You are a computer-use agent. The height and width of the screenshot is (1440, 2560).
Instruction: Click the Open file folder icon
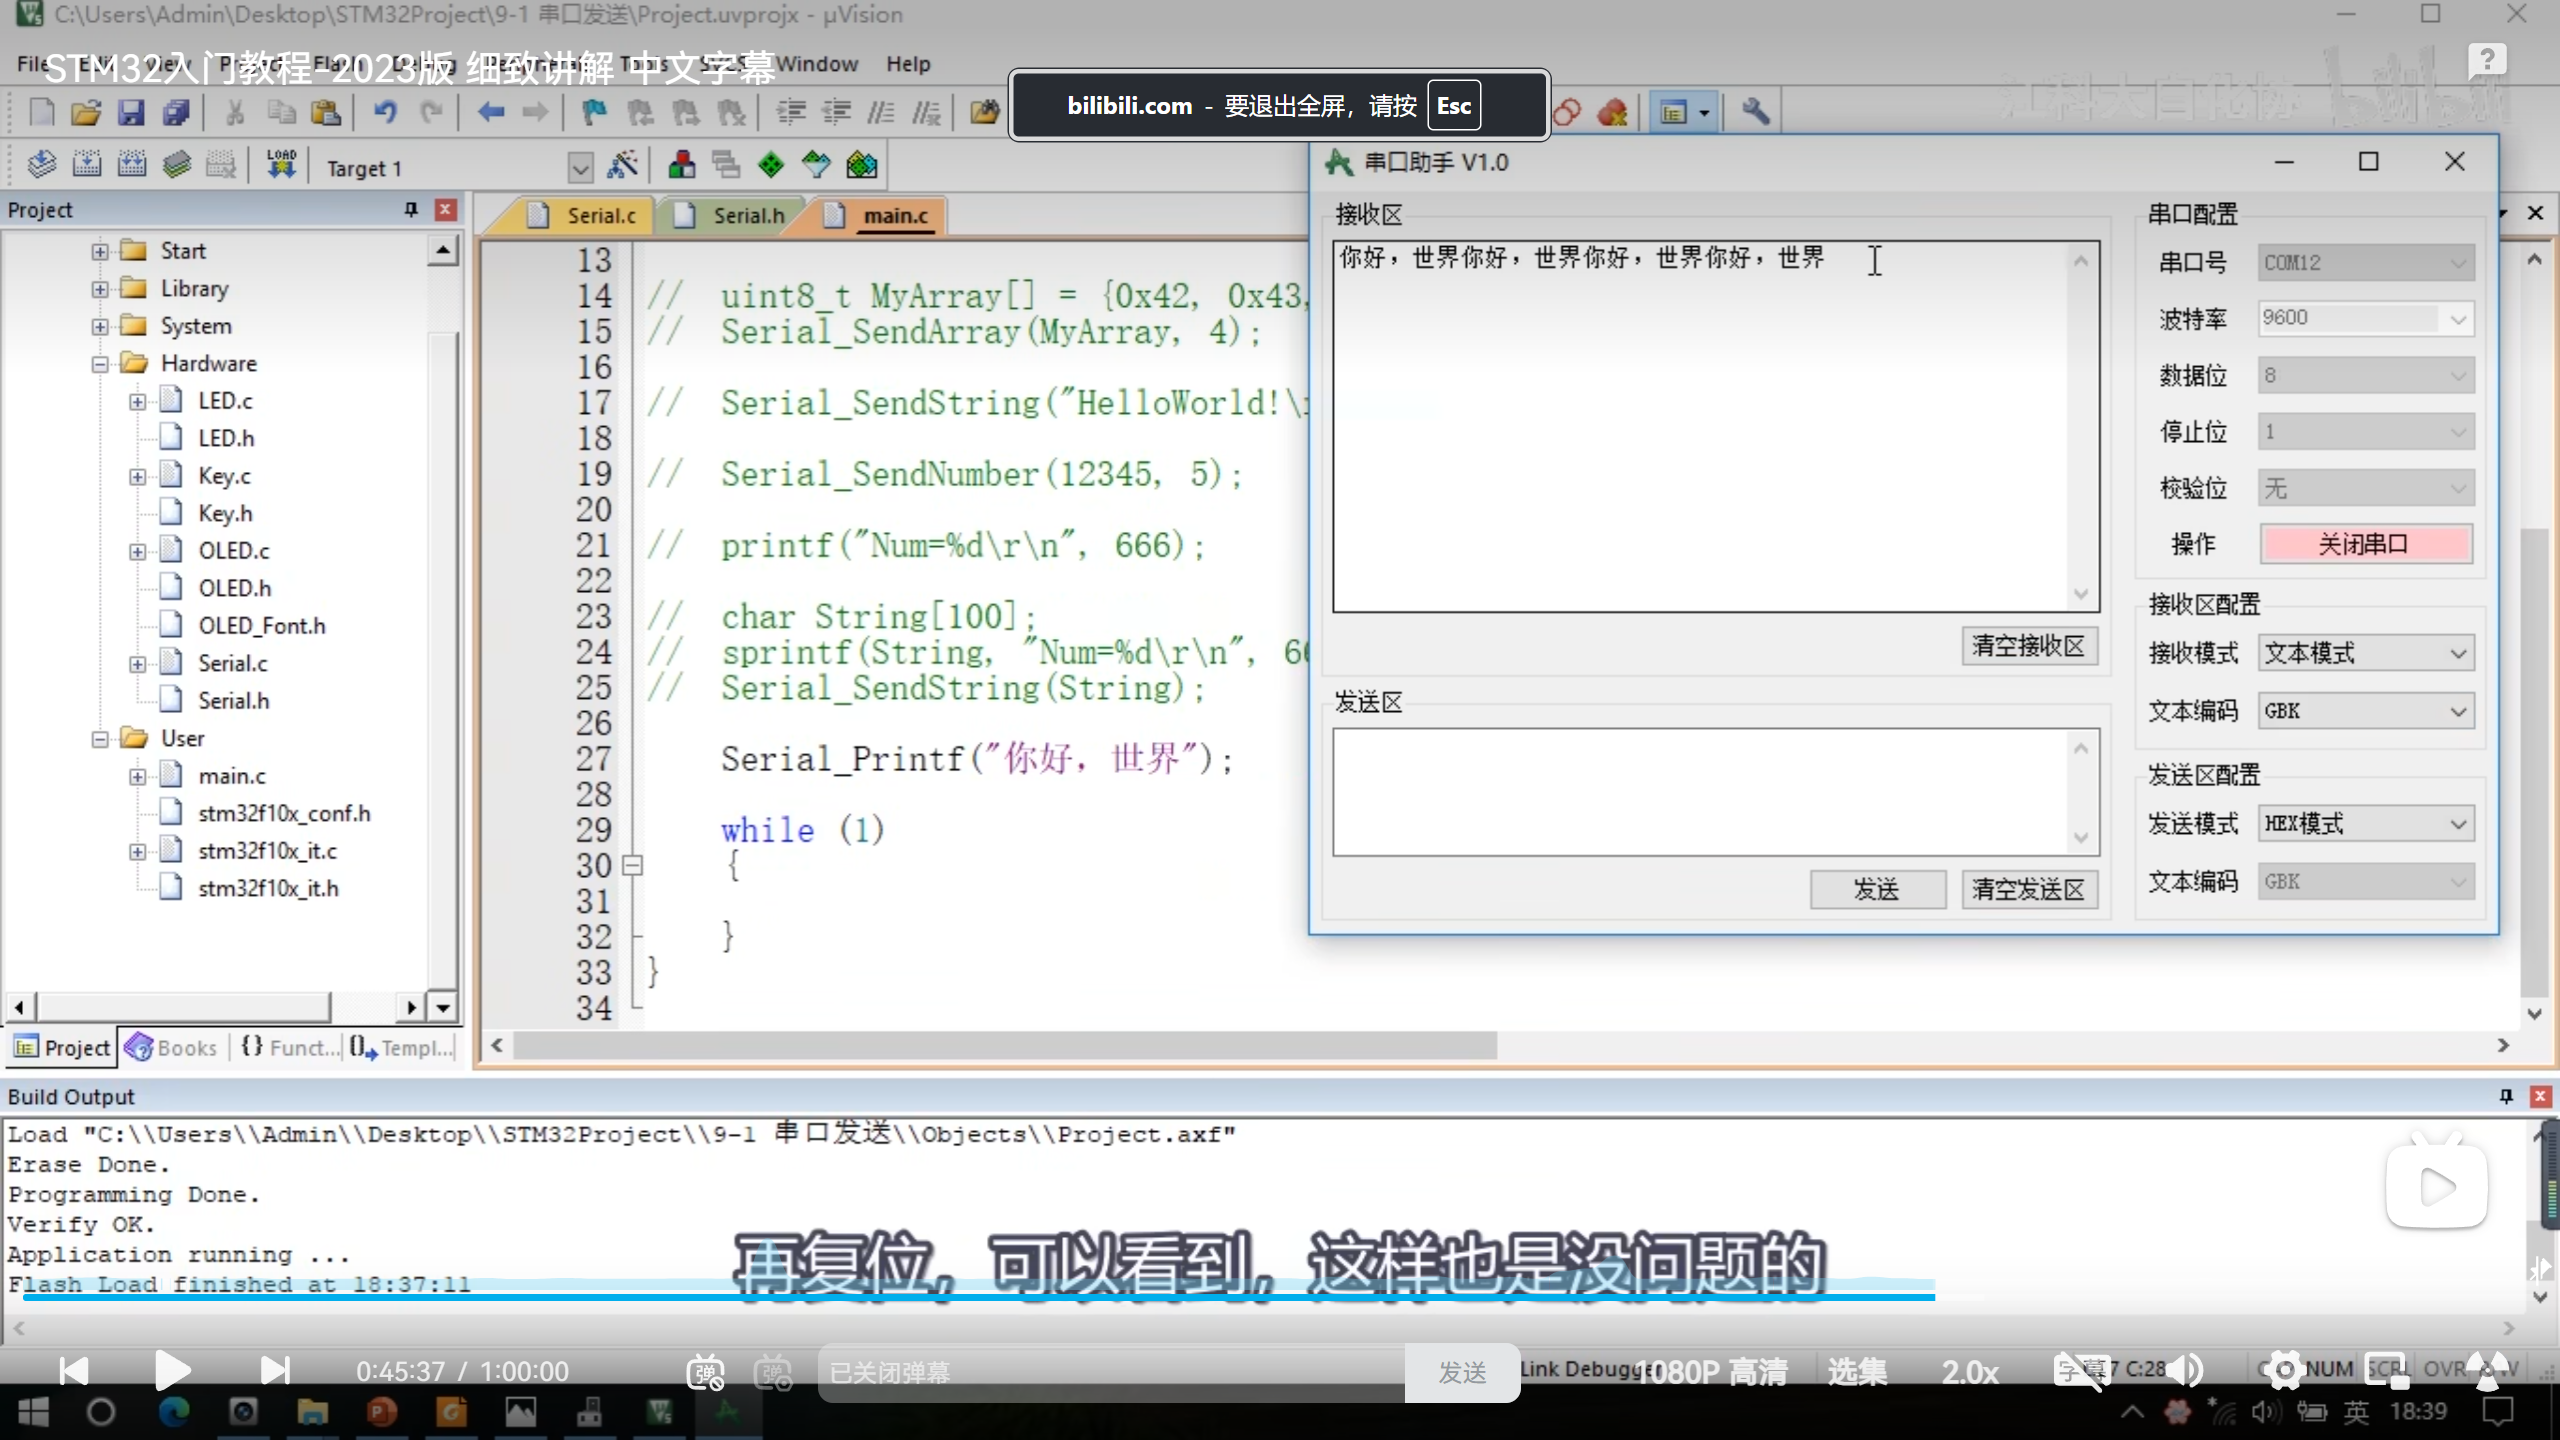pyautogui.click(x=86, y=112)
